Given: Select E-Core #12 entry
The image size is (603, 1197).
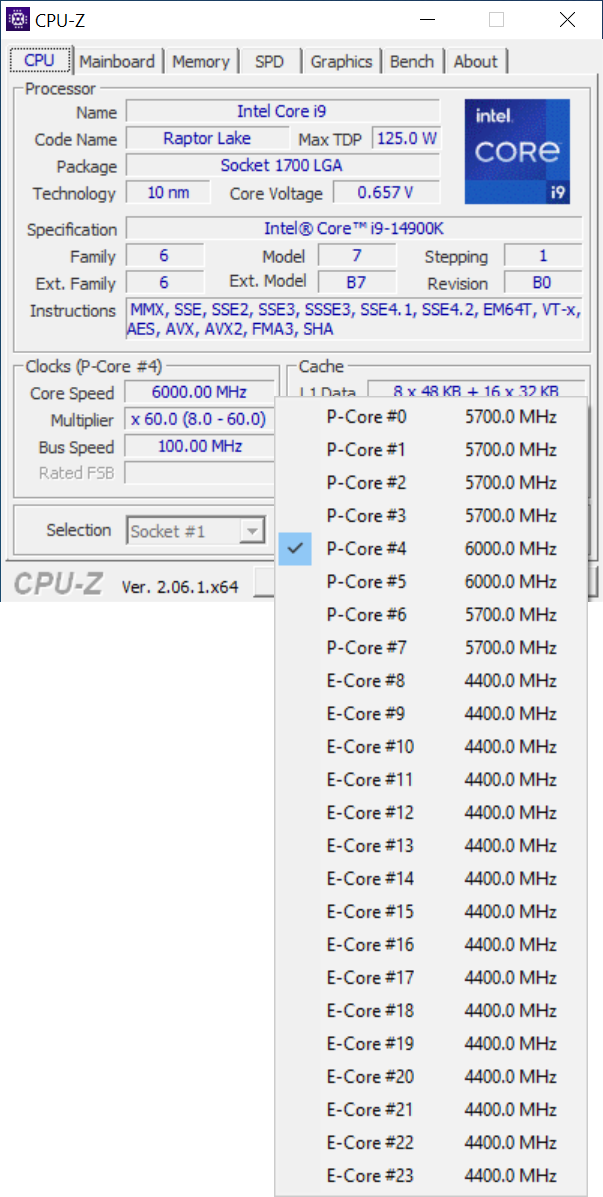Looking at the screenshot, I should pos(431,812).
